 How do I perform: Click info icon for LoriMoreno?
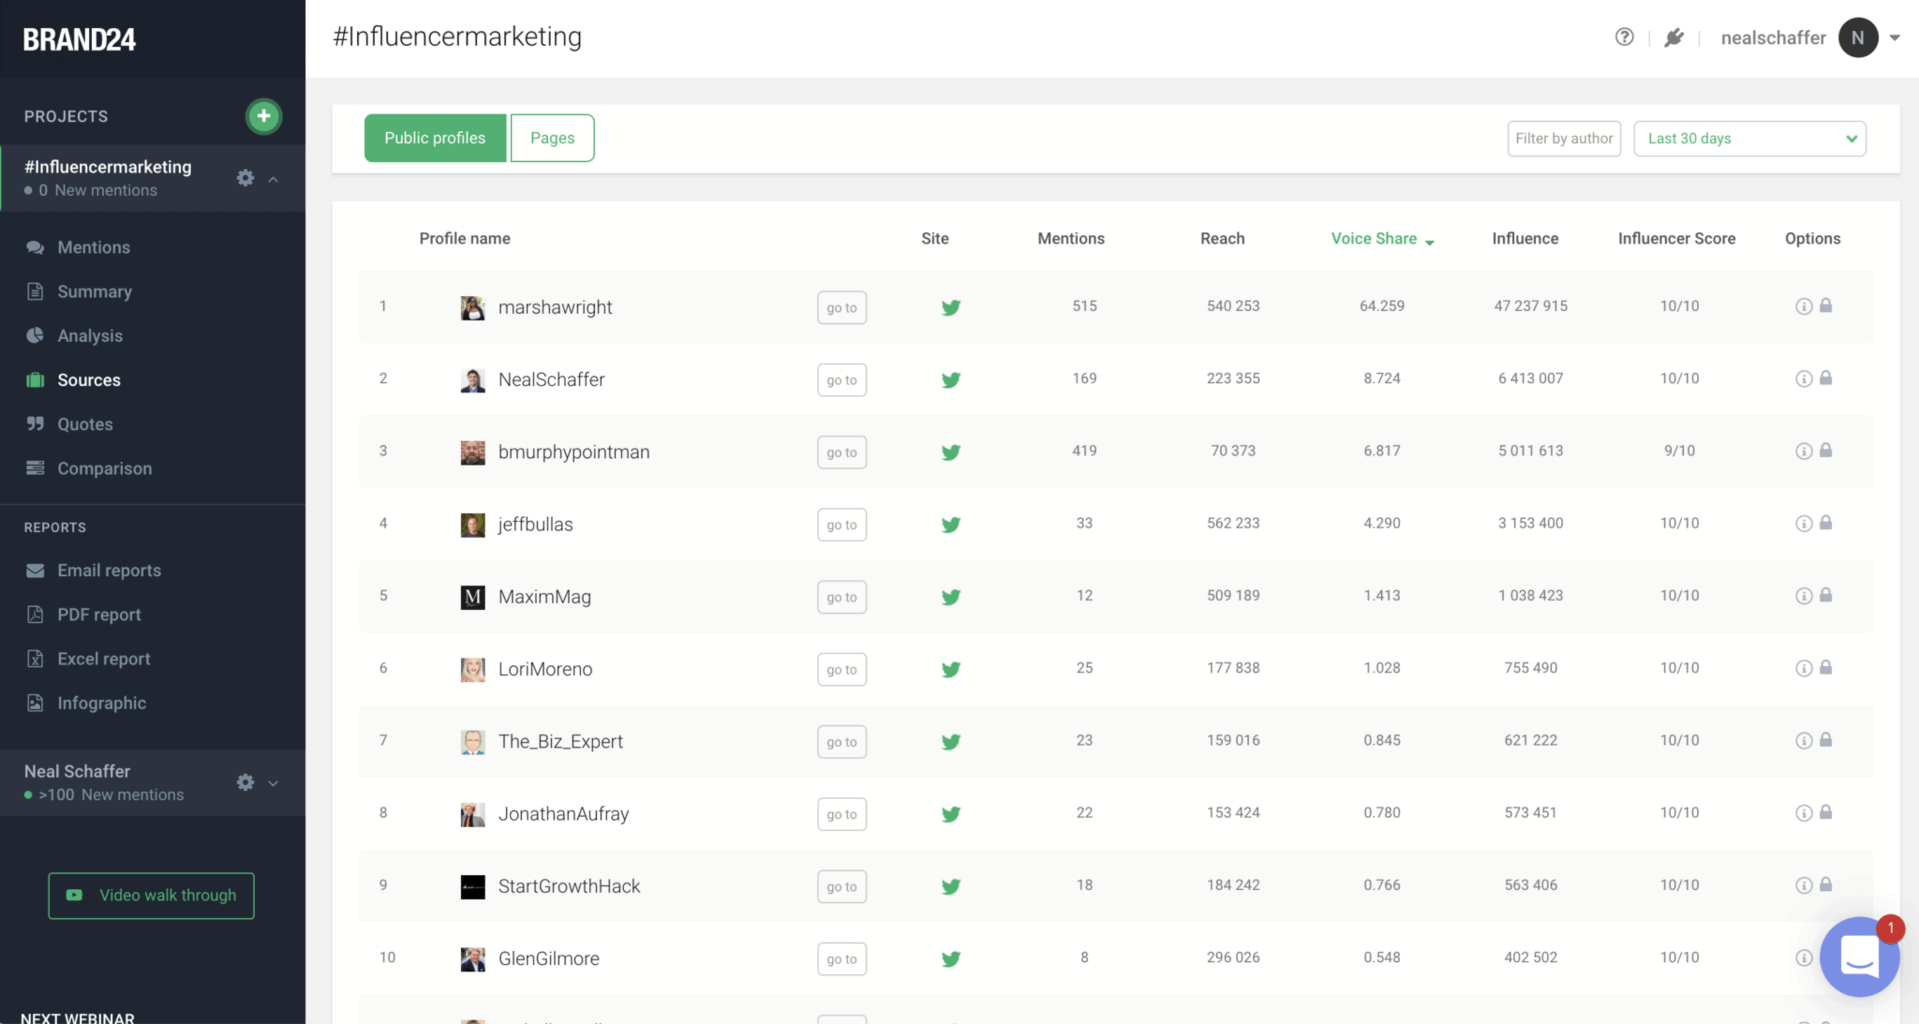coord(1804,668)
